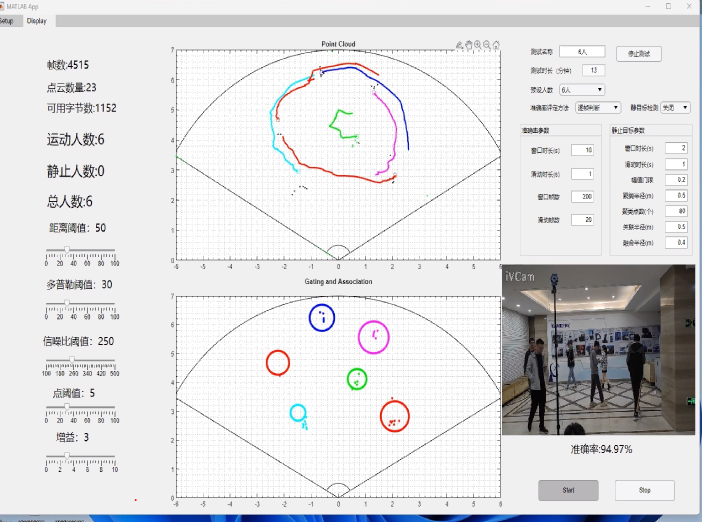The width and height of the screenshot is (702, 522).
Task: Click the MATLAB App logo in title bar
Action: coord(4,6)
